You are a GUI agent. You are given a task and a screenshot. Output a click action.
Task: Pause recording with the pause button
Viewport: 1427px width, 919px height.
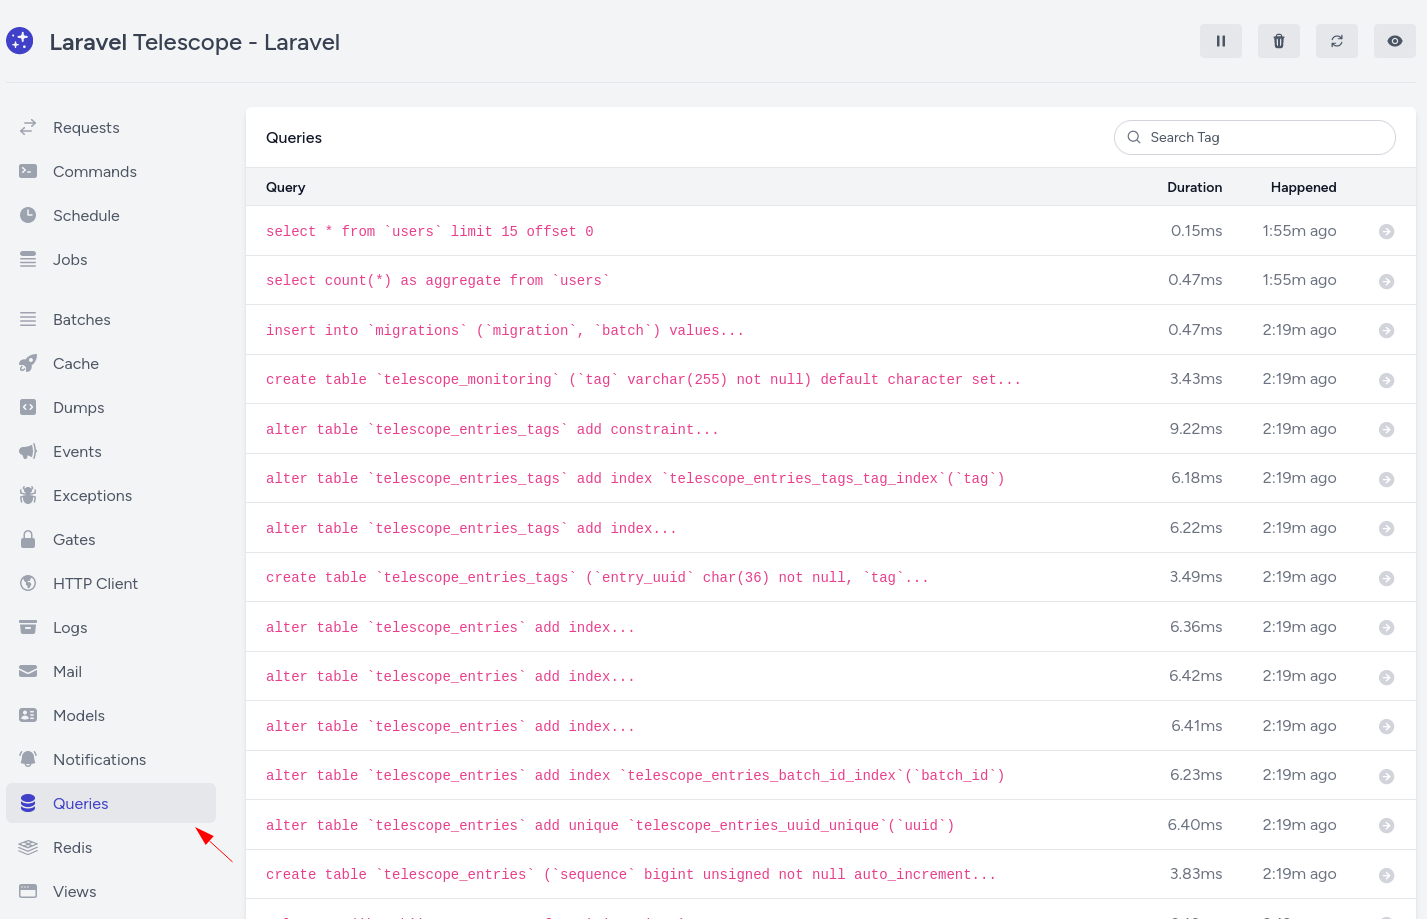(1221, 41)
